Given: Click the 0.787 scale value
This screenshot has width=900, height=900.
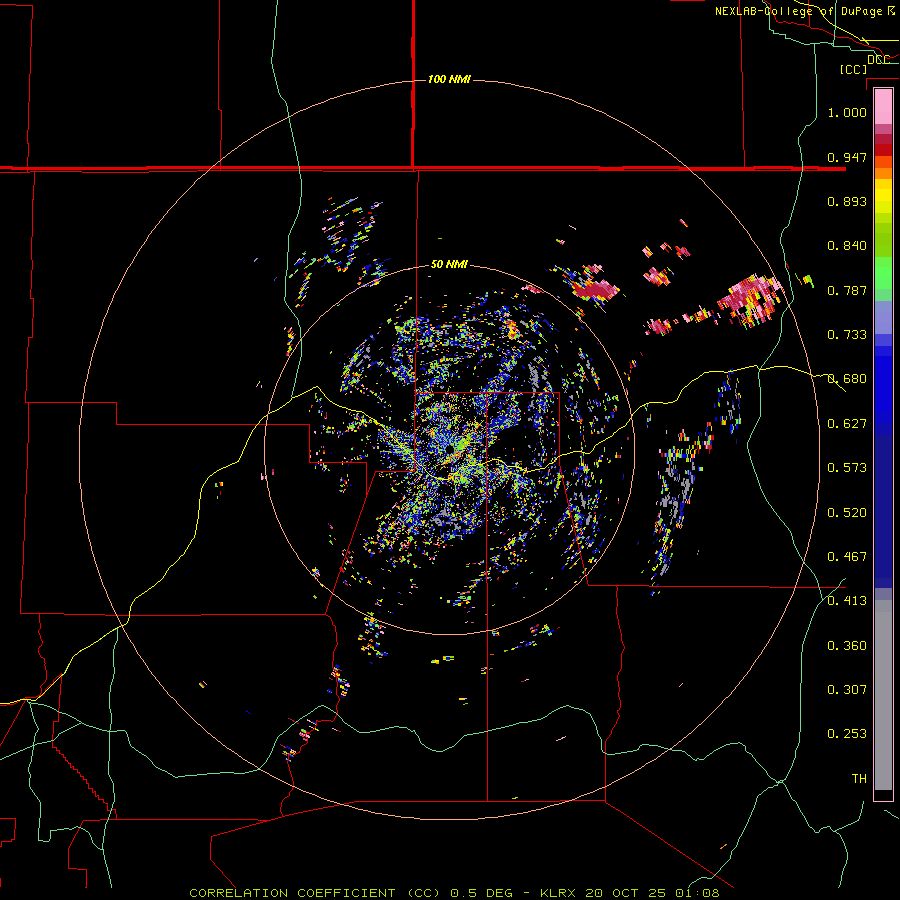Looking at the screenshot, I should [847, 290].
